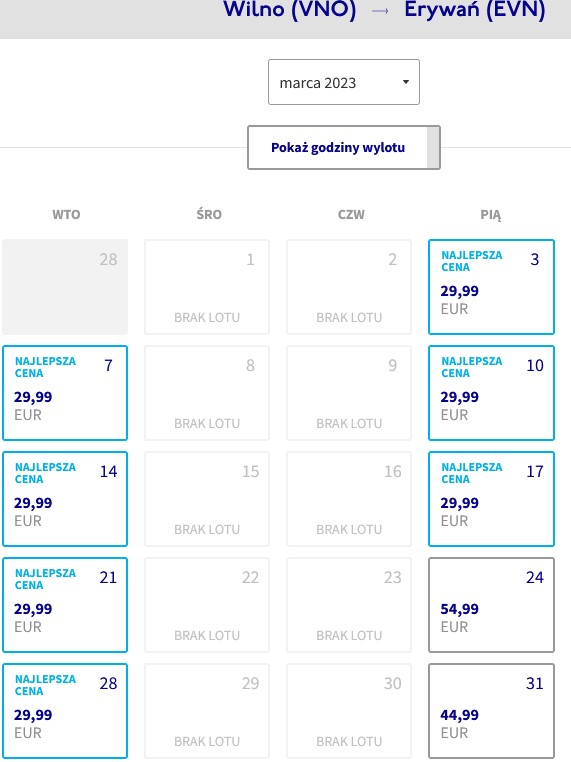Choose March 21 flight date
571x762 pixels.
click(x=65, y=605)
